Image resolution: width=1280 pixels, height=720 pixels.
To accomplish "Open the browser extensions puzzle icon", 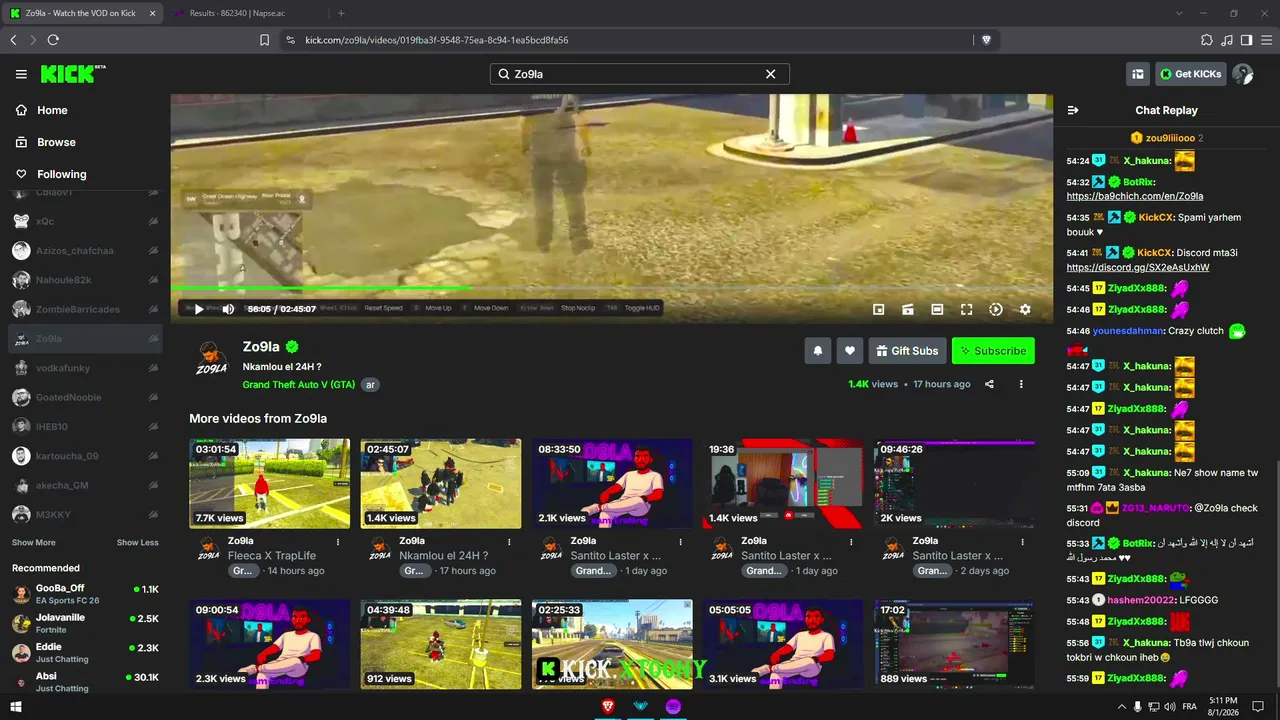I will point(1207,40).
